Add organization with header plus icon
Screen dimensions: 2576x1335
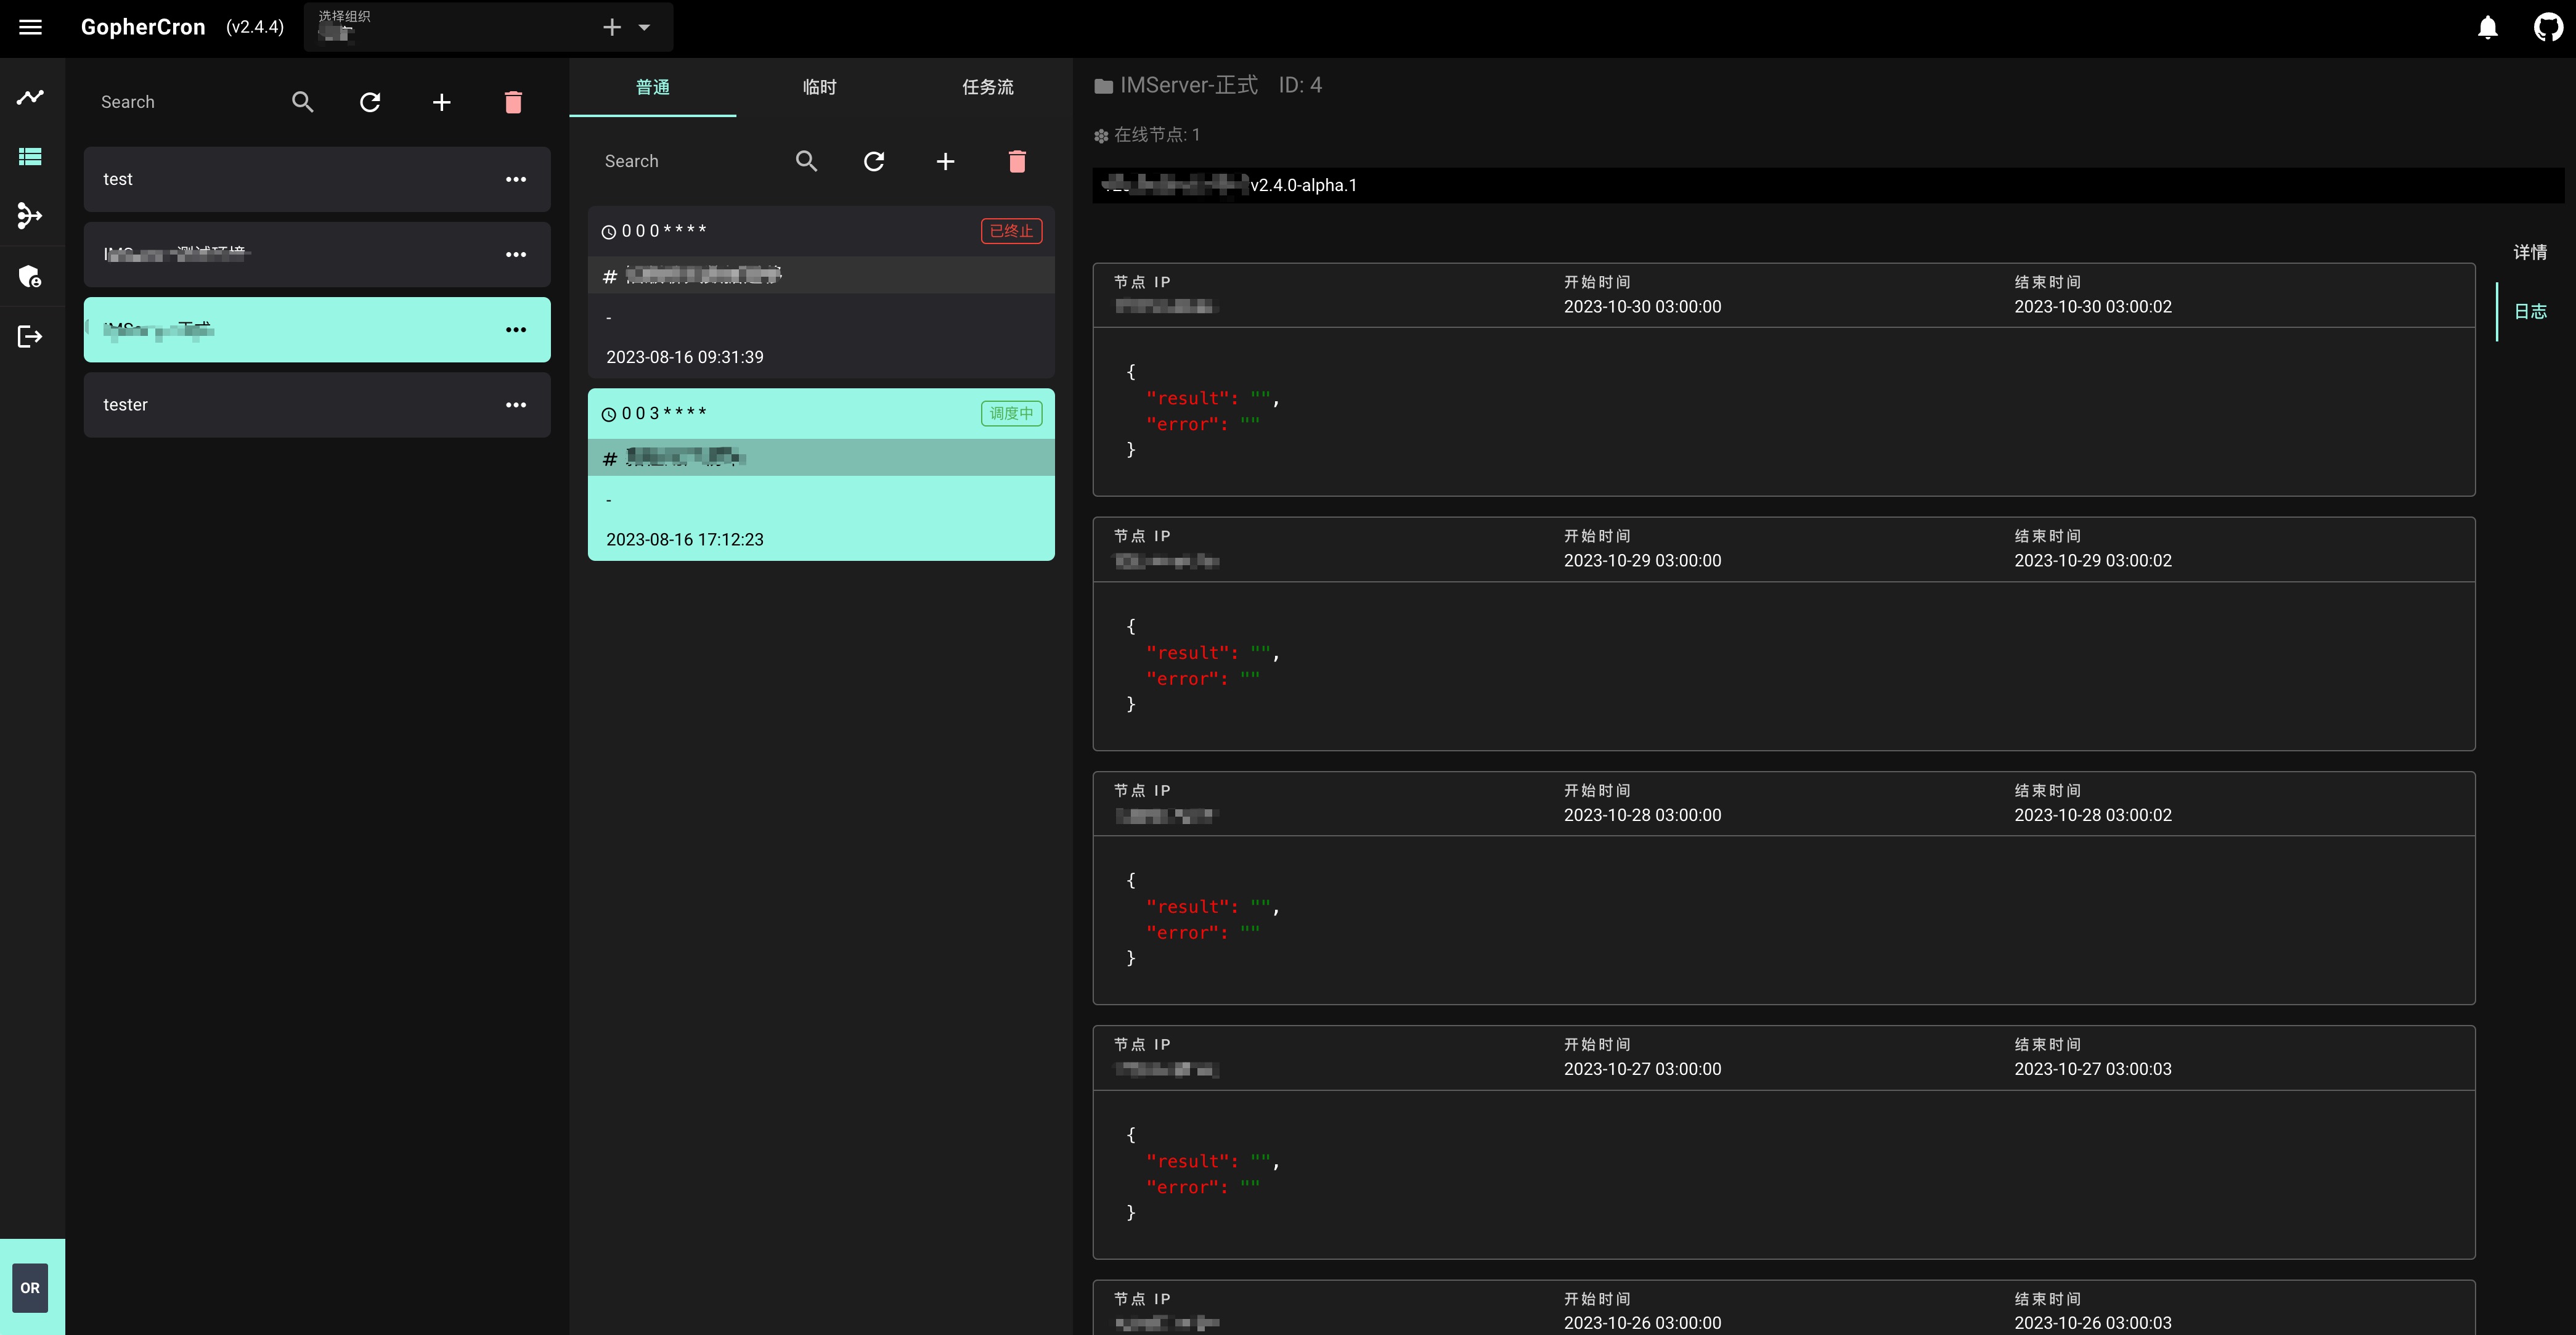pyautogui.click(x=612, y=28)
